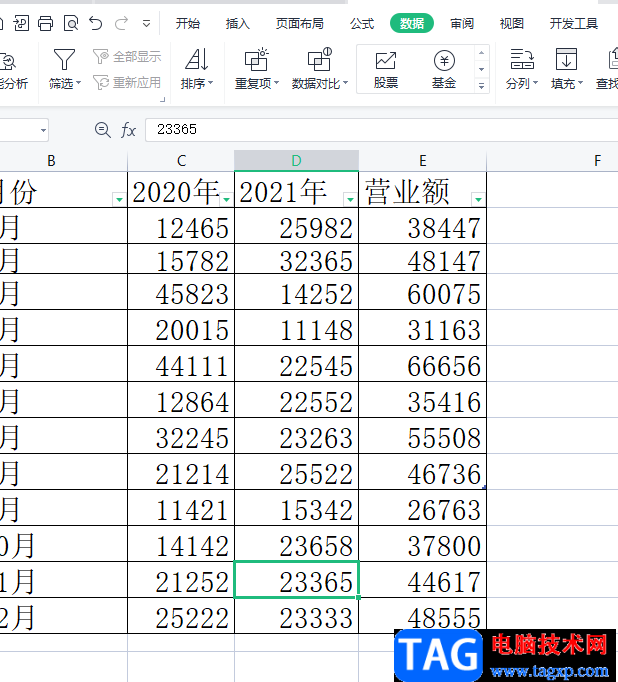Click the save-as icon in quick access toolbar

coord(21,23)
